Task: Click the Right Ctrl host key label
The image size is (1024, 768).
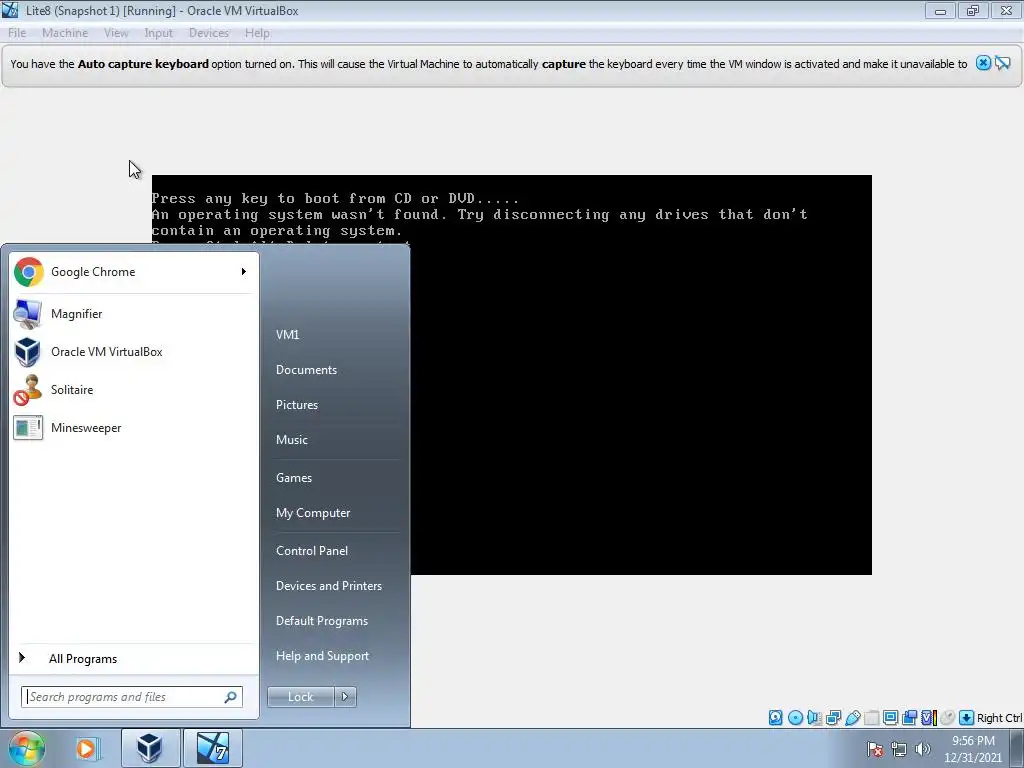Action: (x=999, y=718)
